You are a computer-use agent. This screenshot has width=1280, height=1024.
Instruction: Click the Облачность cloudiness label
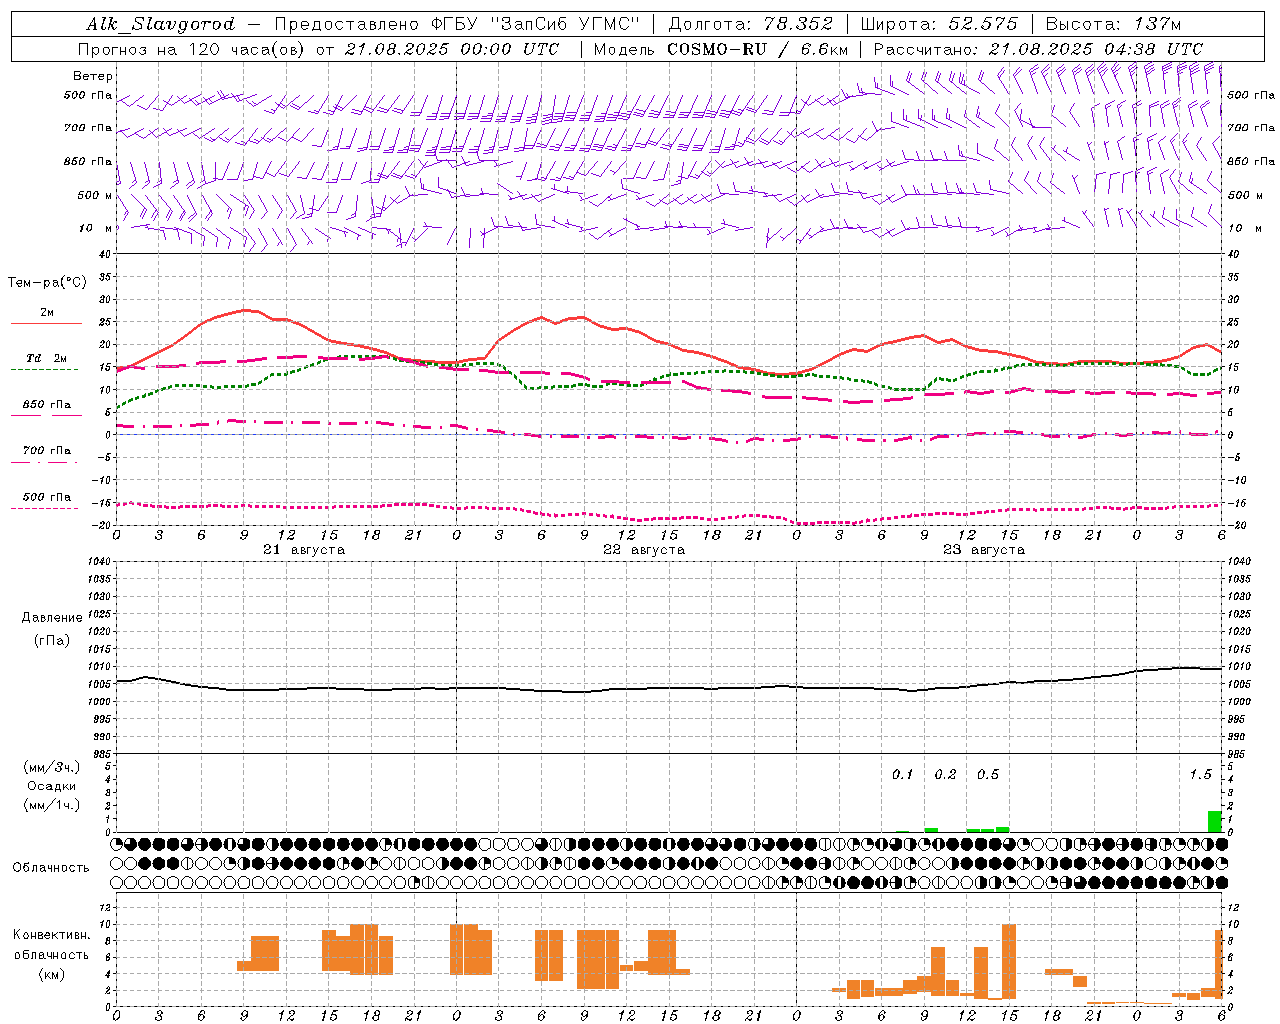[x=51, y=868]
